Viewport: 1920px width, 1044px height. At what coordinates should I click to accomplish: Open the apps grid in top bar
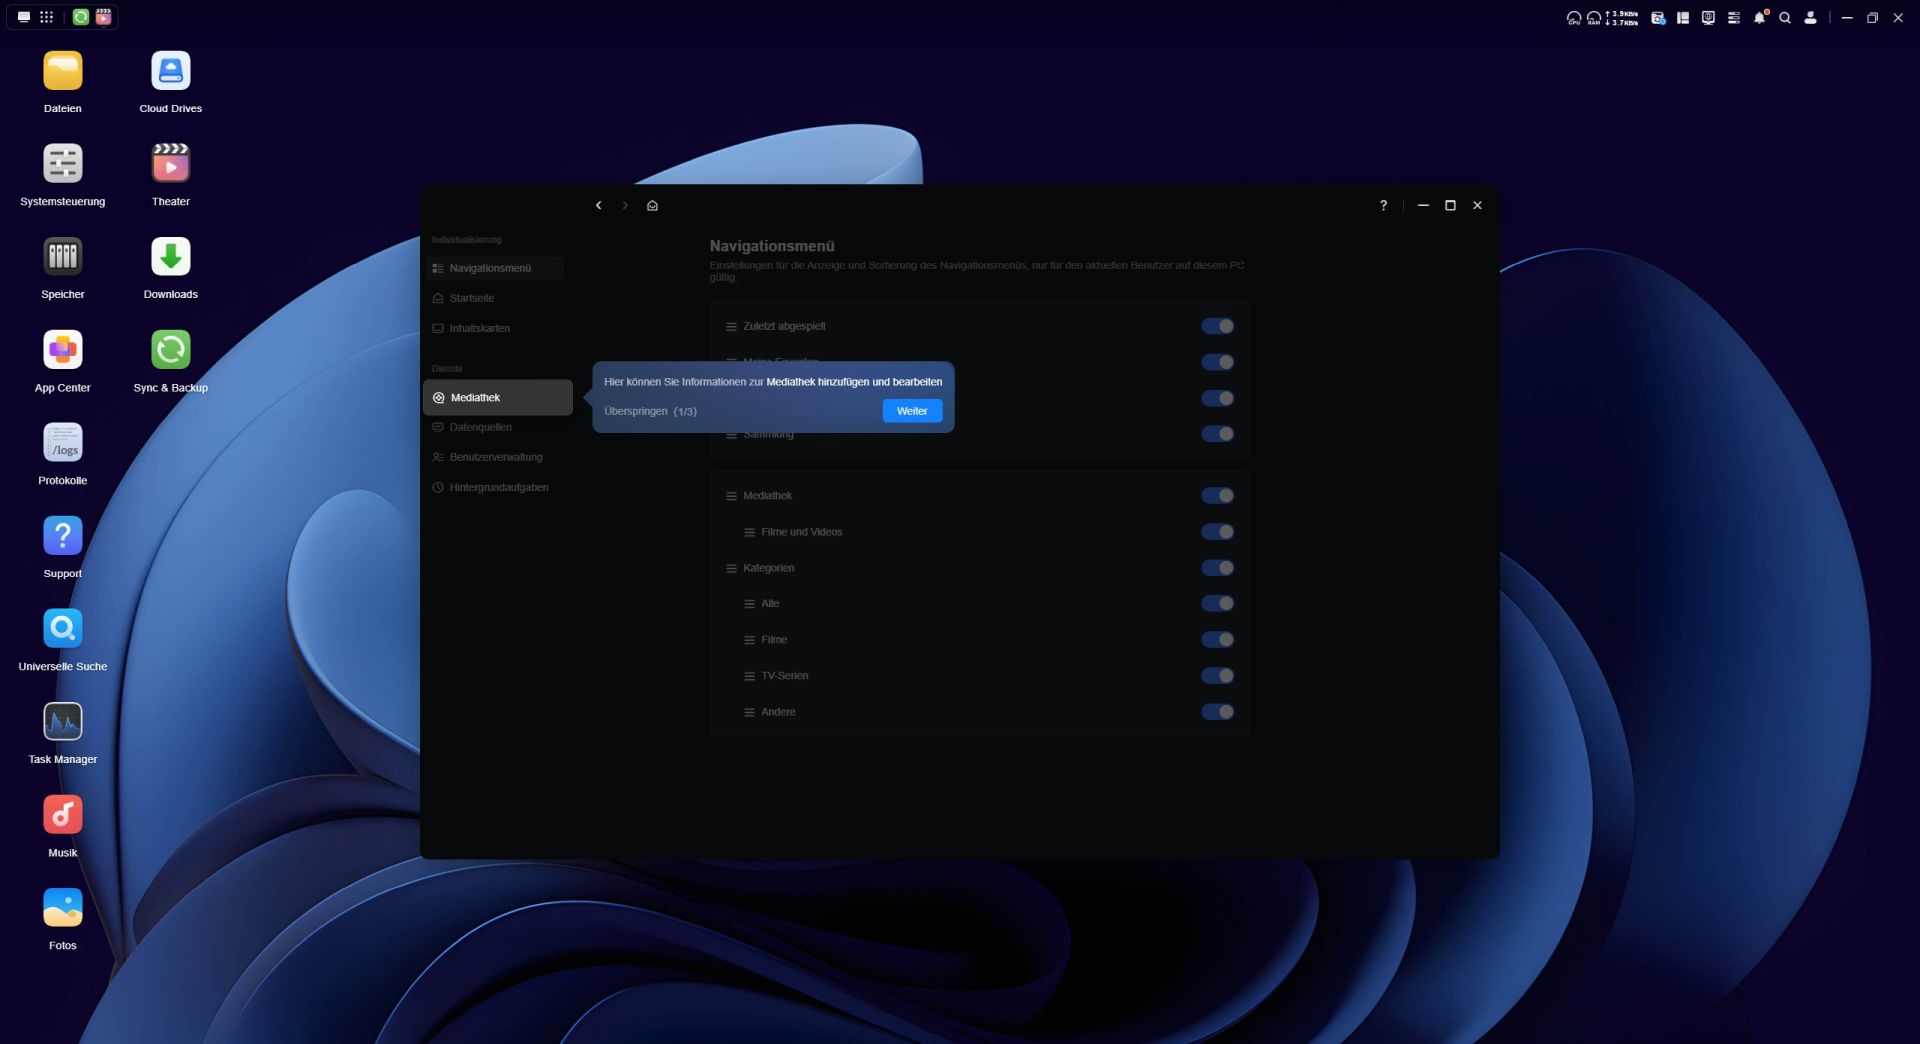point(46,18)
